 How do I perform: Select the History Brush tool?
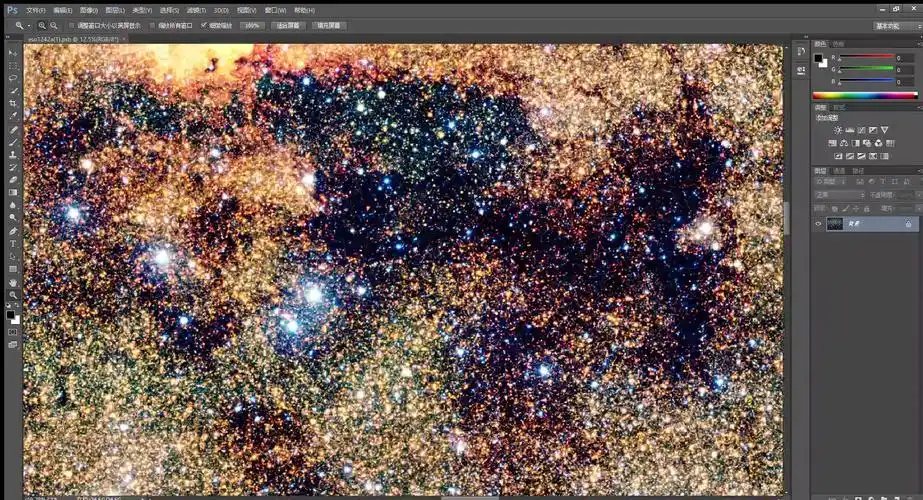tap(13, 167)
